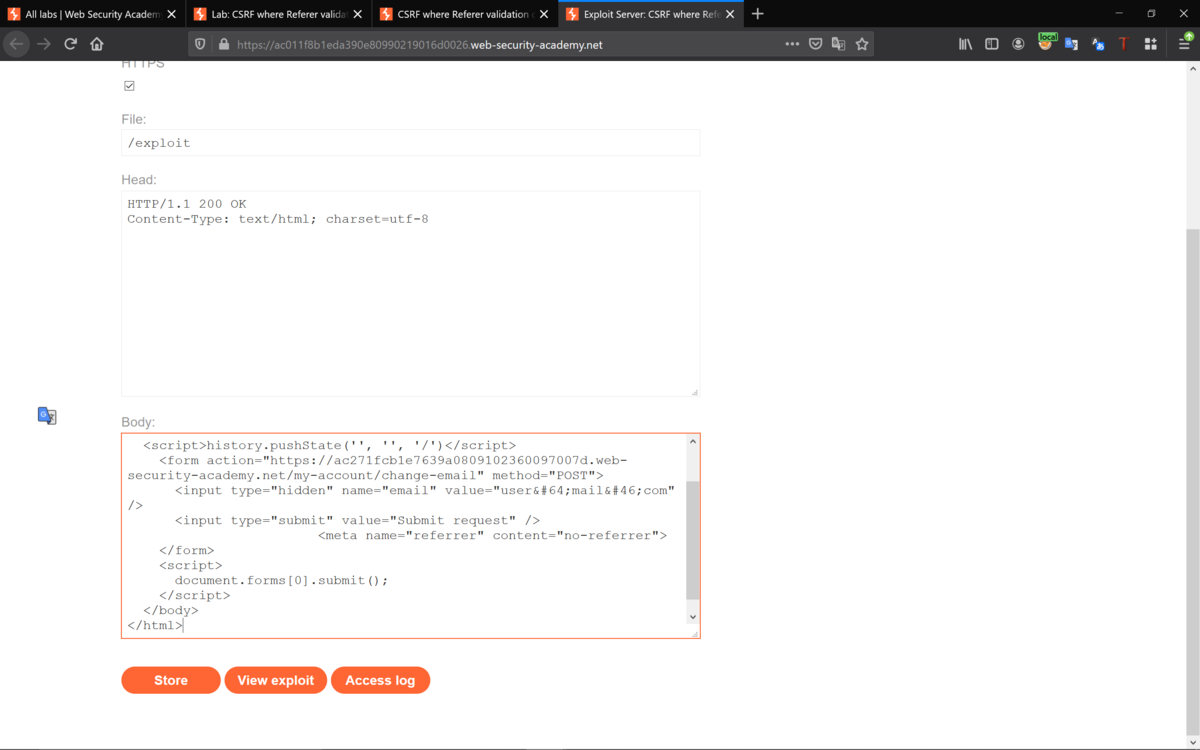
Task: Click the browser forward arrow
Action: (43, 44)
